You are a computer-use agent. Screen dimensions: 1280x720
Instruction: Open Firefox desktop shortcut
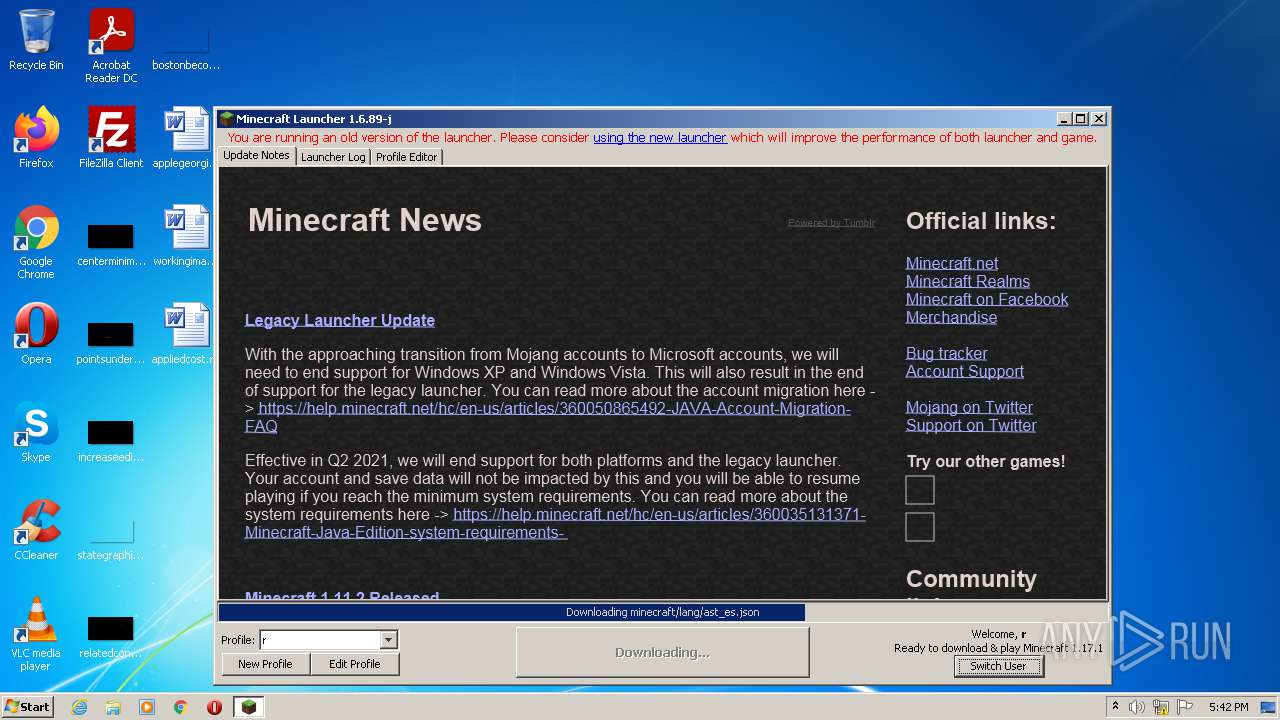tap(36, 138)
